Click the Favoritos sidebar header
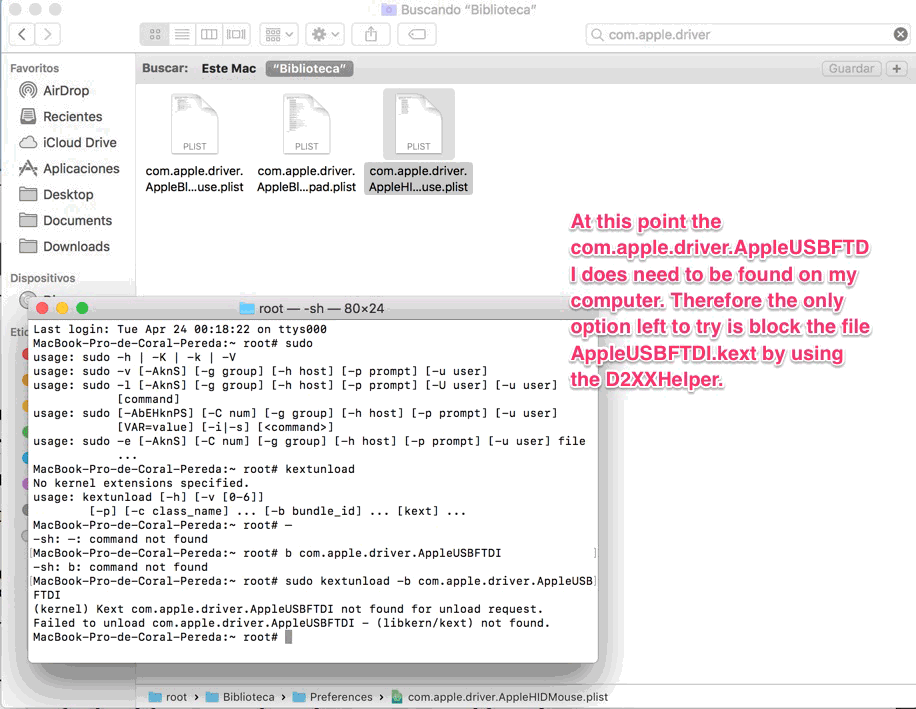Image resolution: width=916 pixels, height=709 pixels. coord(34,68)
